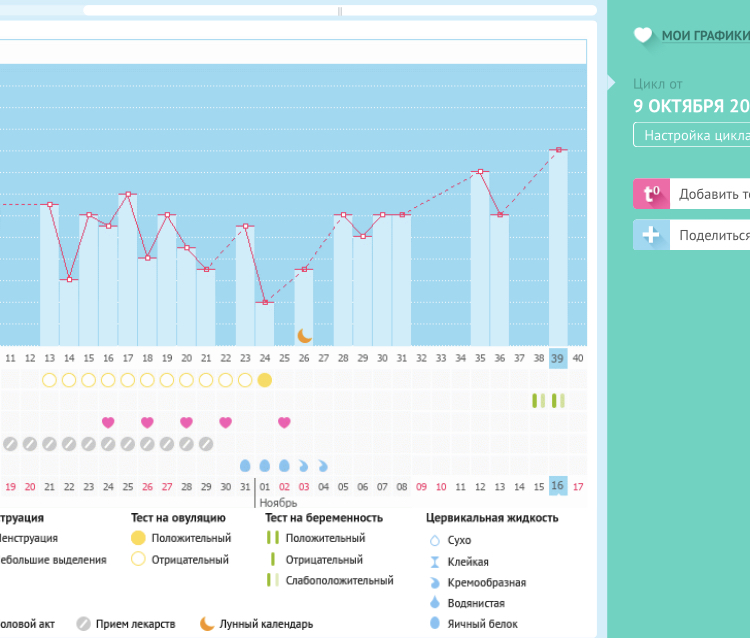Click the gray medication icon on day 21

(206, 444)
